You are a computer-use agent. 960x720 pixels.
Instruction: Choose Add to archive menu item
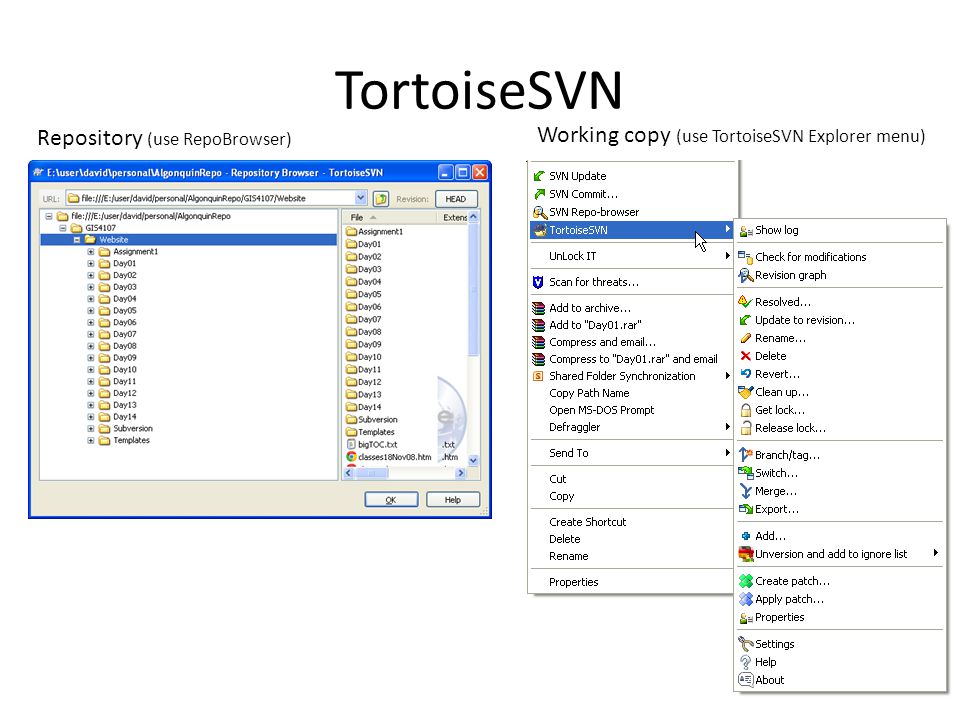coord(632,308)
